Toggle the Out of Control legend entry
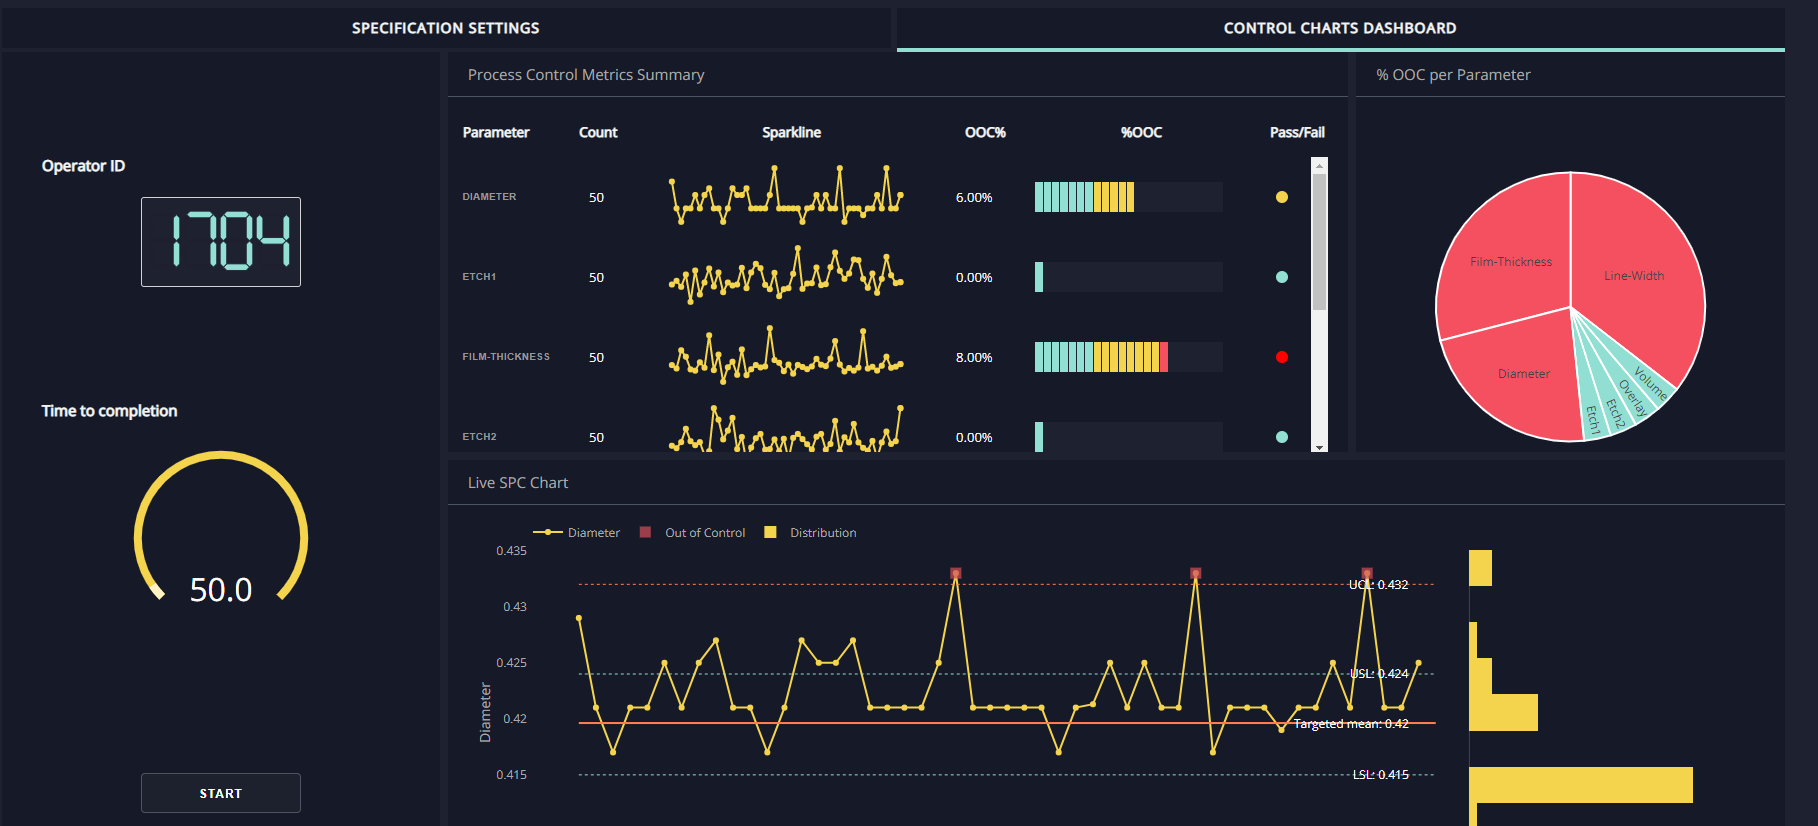 pyautogui.click(x=693, y=533)
